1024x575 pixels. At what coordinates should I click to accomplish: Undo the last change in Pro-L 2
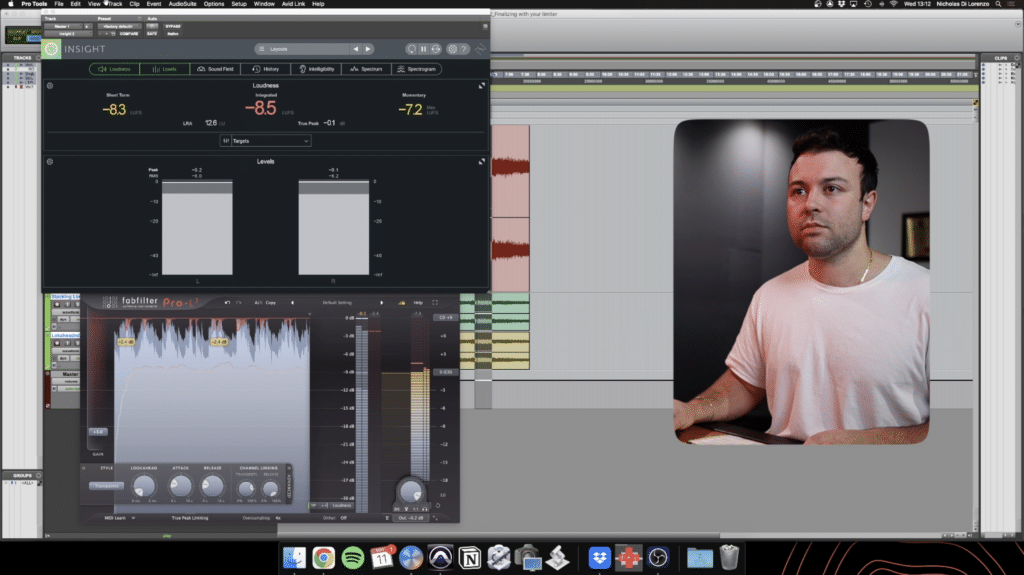(227, 303)
